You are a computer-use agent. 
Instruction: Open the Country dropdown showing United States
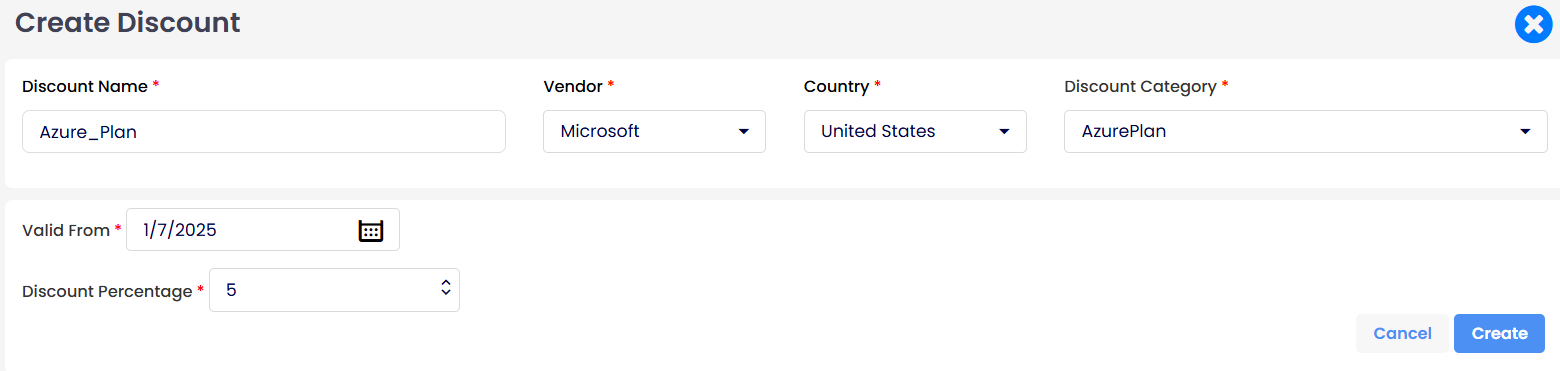tap(915, 131)
